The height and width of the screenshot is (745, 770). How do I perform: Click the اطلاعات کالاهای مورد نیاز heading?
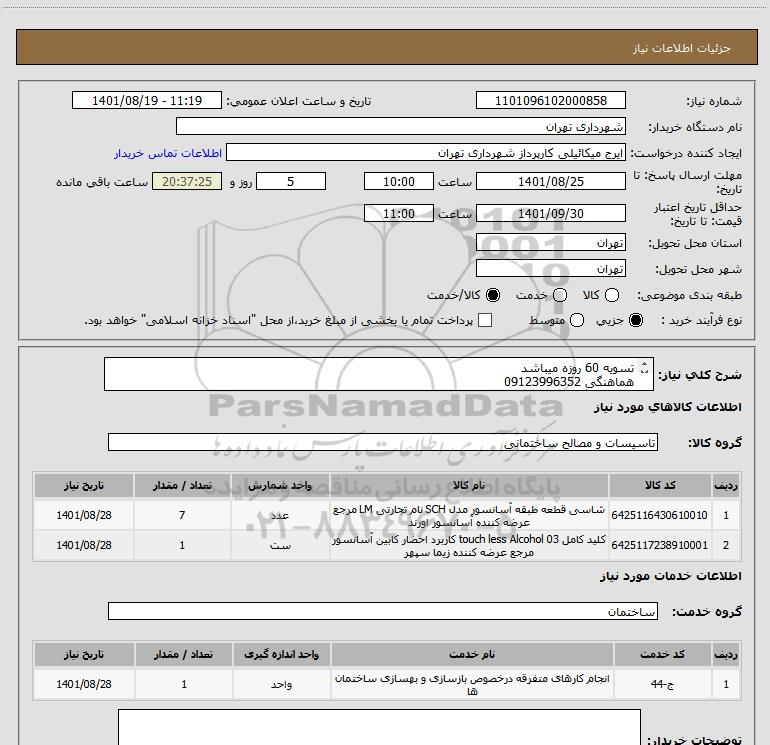tap(668, 407)
